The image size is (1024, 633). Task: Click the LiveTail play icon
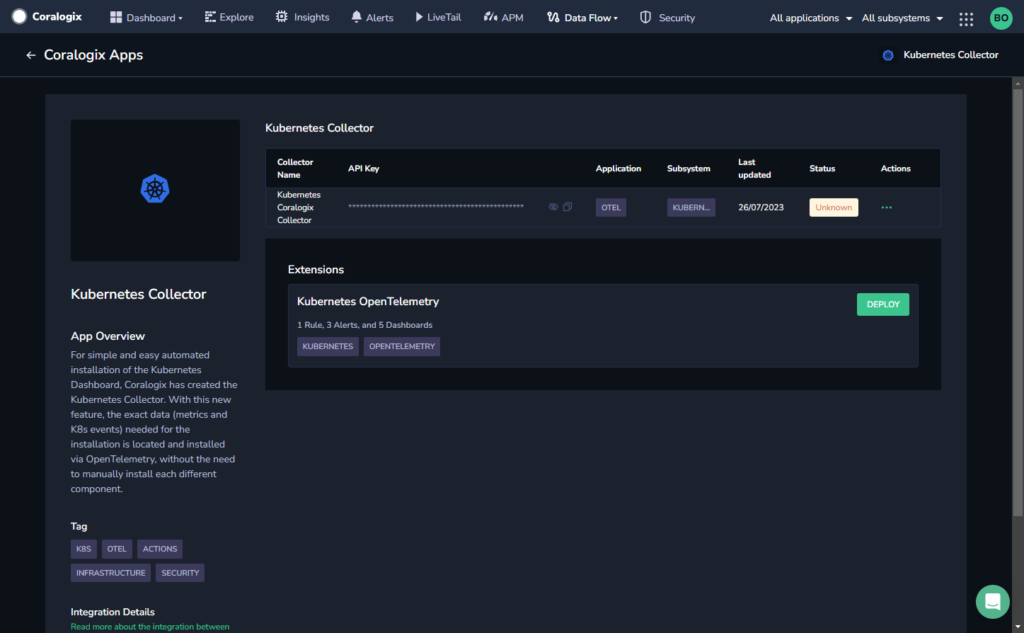coord(419,17)
